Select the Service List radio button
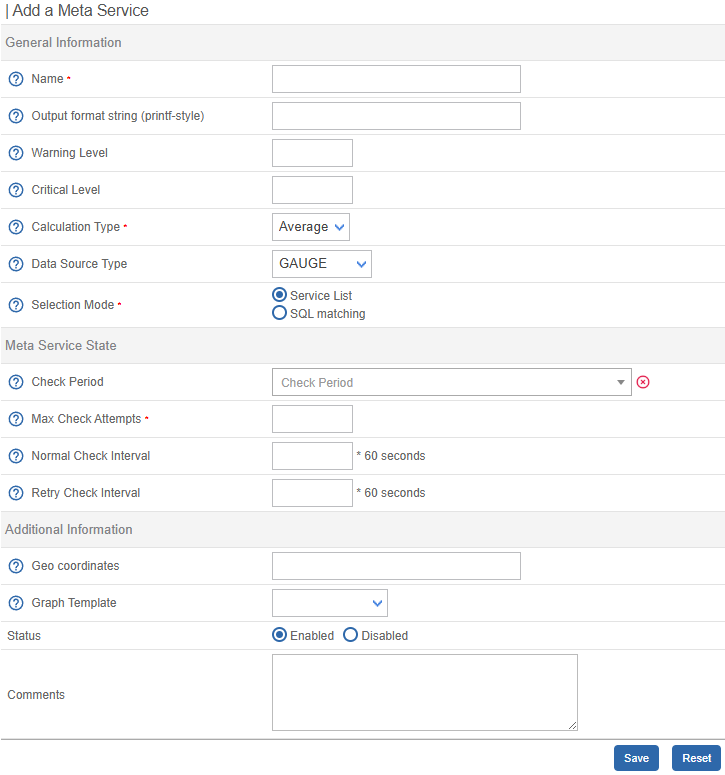 (280, 295)
